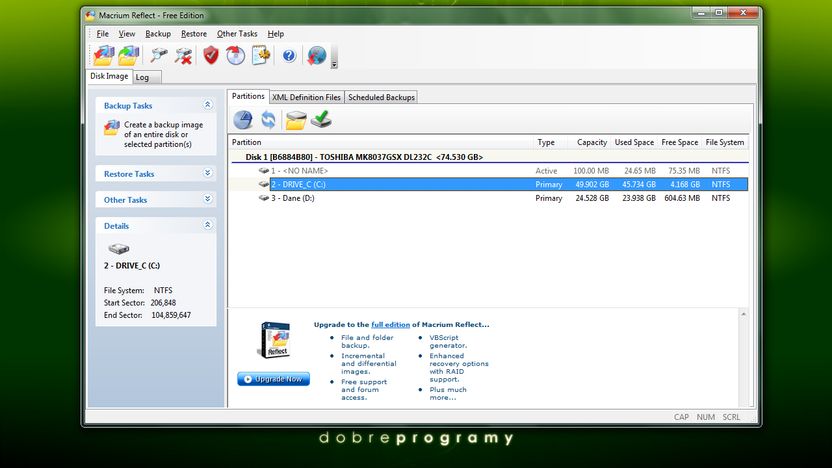The width and height of the screenshot is (832, 468).
Task: Open the Other Tasks menu
Action: tap(237, 33)
